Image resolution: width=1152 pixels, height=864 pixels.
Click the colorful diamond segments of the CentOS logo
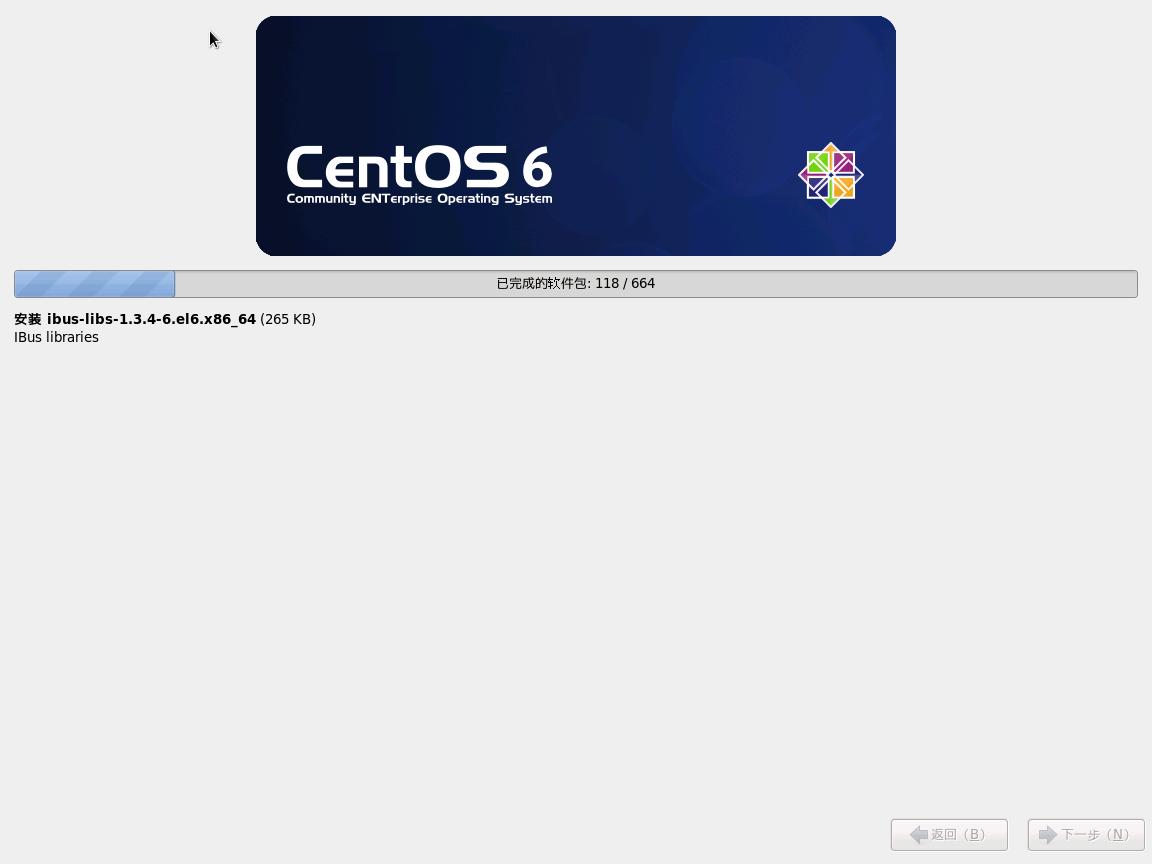pos(830,175)
